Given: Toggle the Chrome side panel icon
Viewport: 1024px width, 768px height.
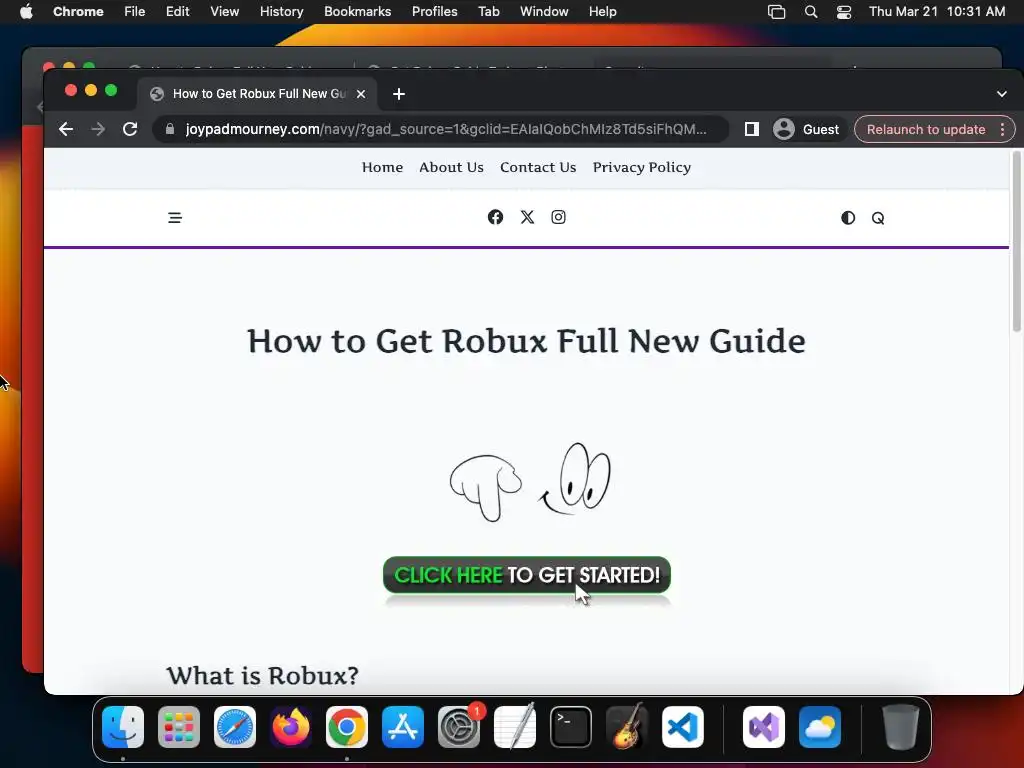Looking at the screenshot, I should click(752, 129).
